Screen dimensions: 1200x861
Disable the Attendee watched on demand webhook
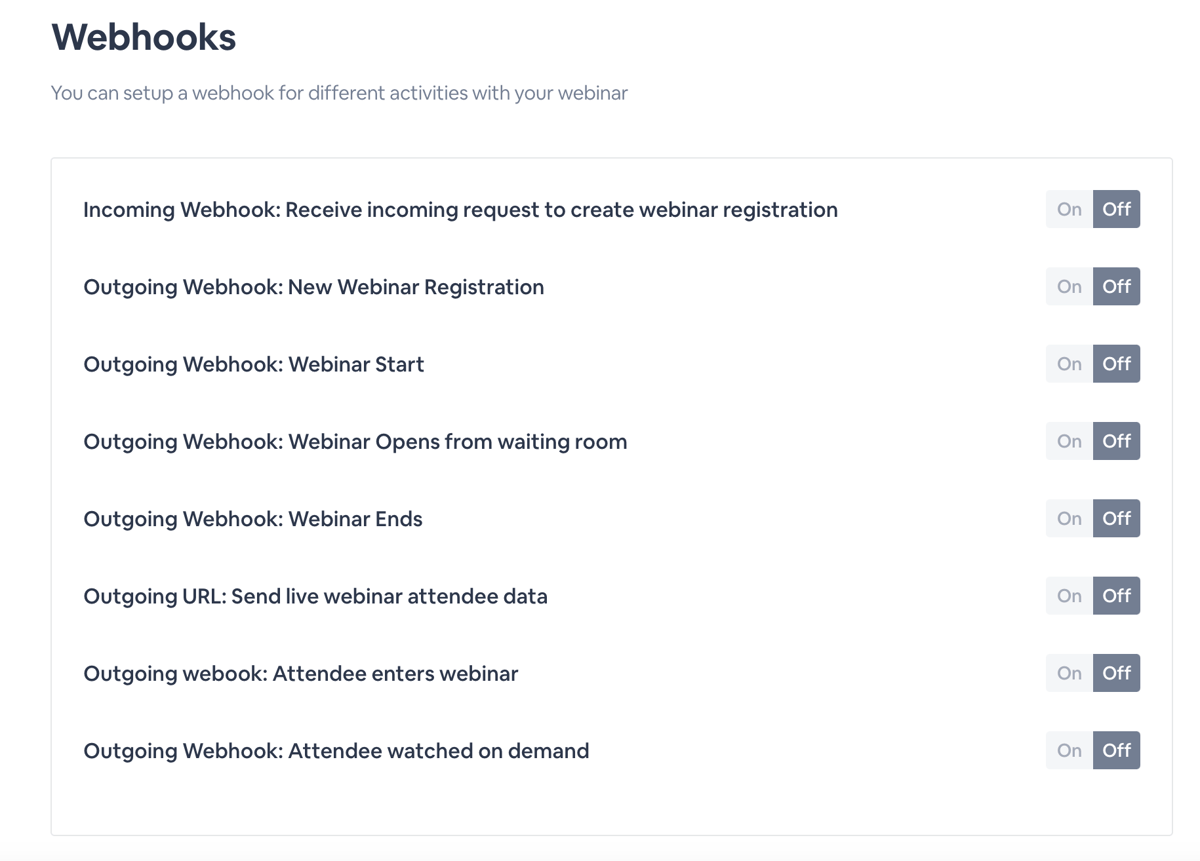(x=1117, y=750)
